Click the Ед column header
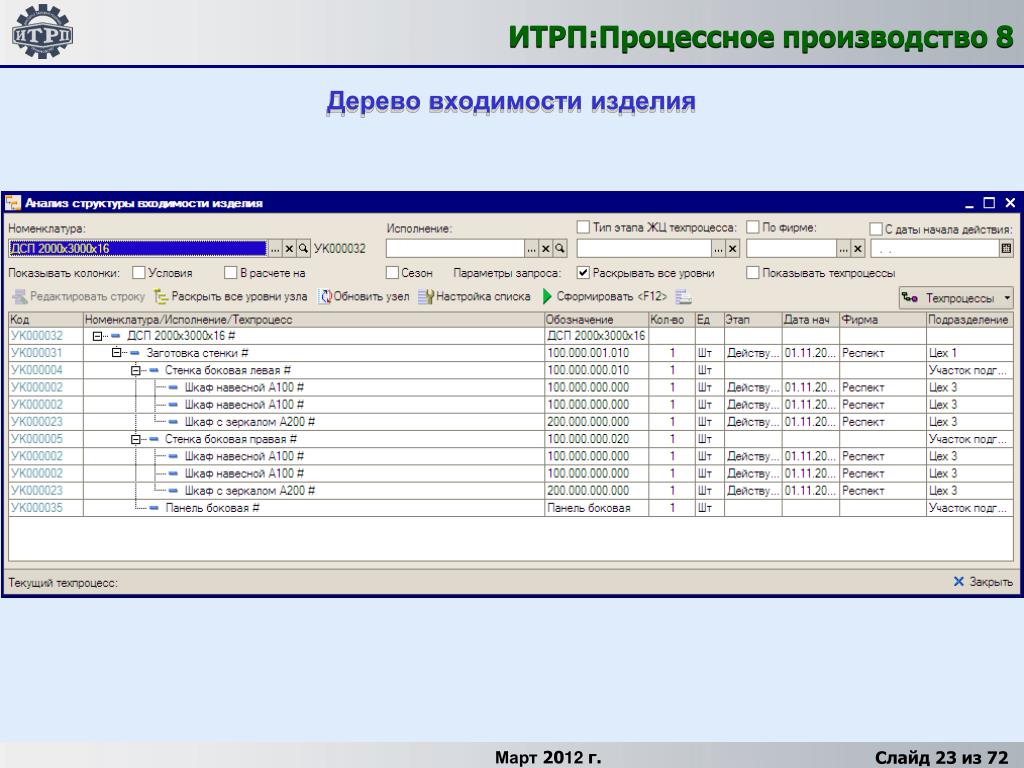Viewport: 1024px width, 768px height. pos(709,320)
